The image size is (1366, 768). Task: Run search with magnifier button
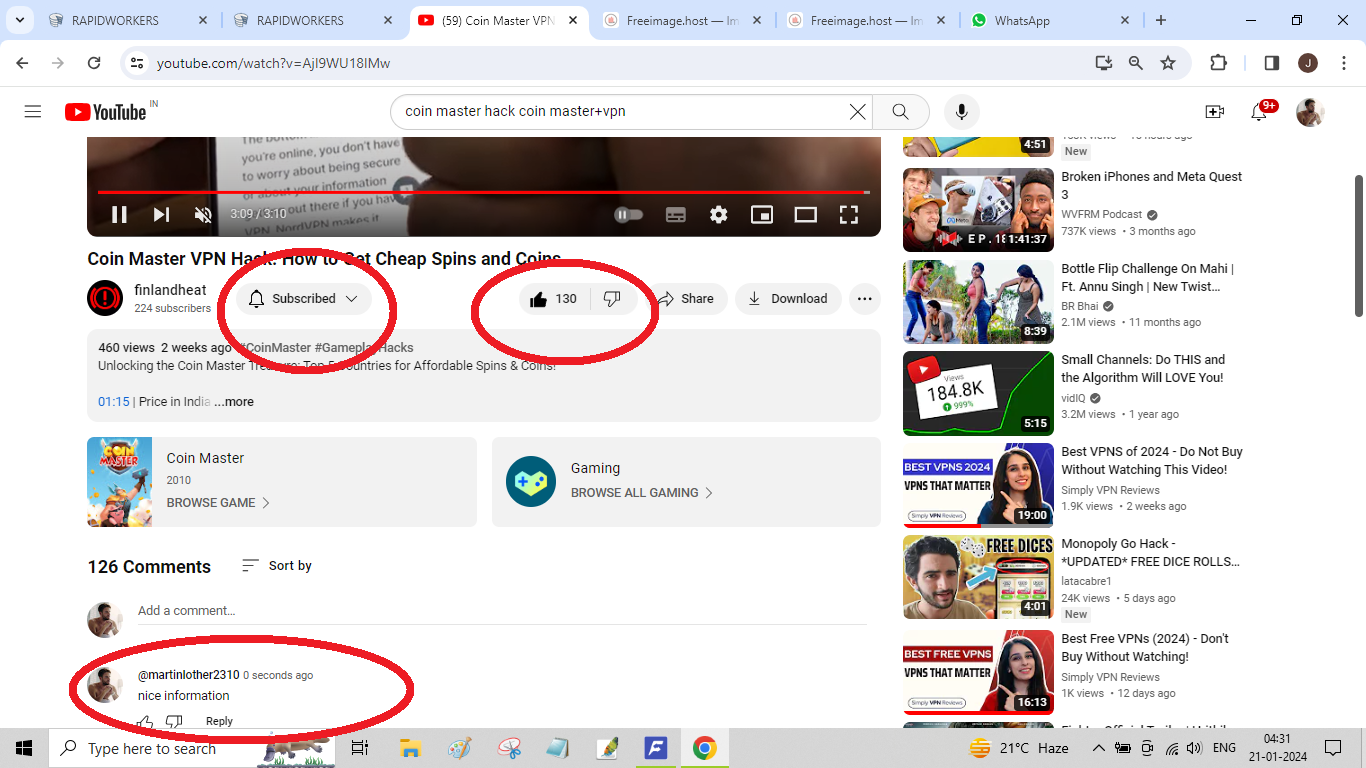tap(900, 112)
